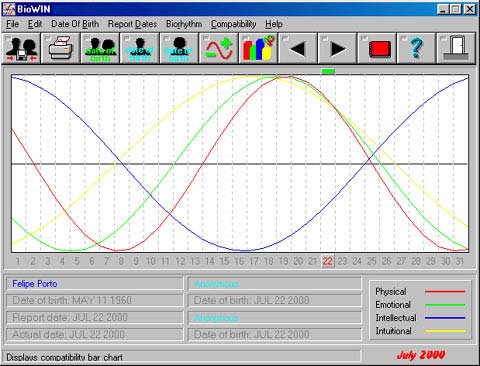Click the second single-person date of birth icon
Image resolution: width=480 pixels, height=366 pixels.
pos(179,49)
